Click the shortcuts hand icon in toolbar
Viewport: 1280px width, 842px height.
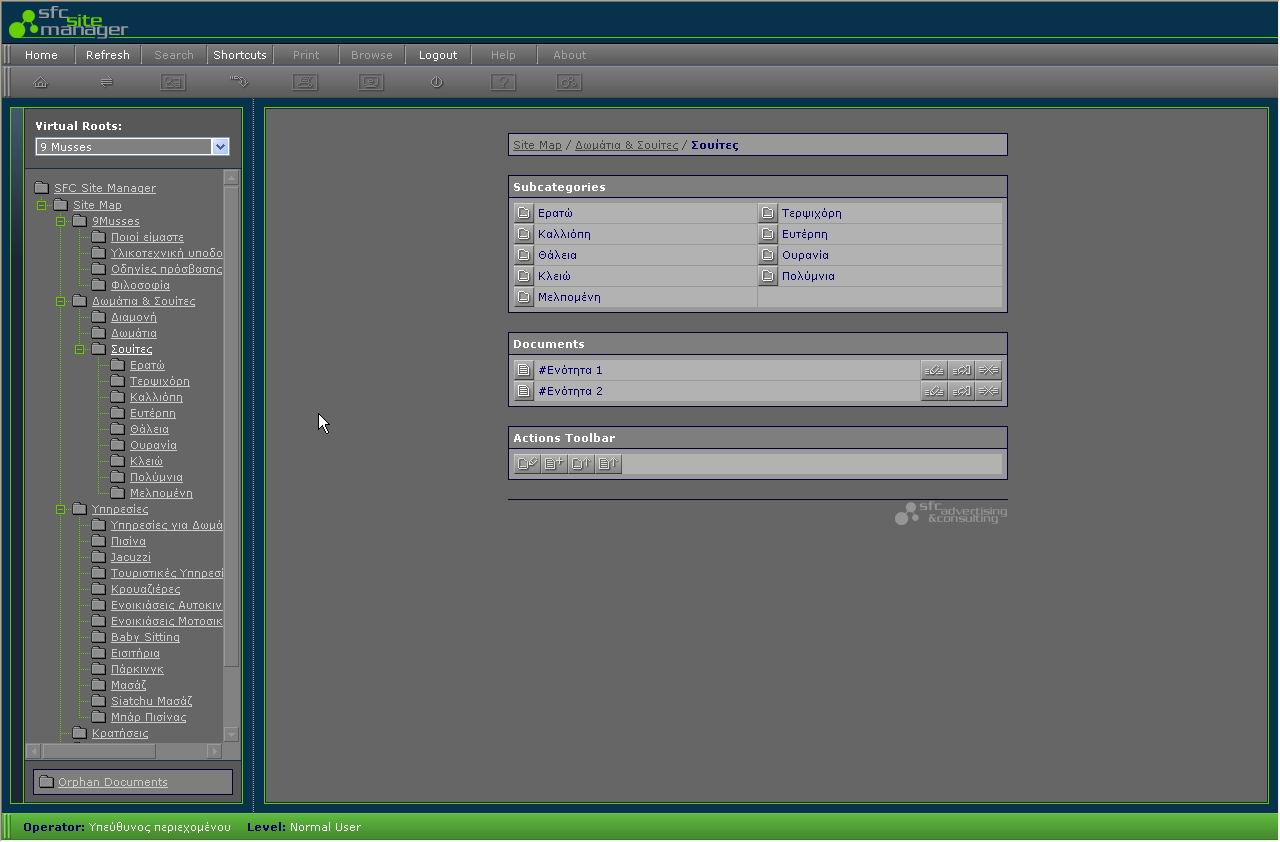pos(239,82)
